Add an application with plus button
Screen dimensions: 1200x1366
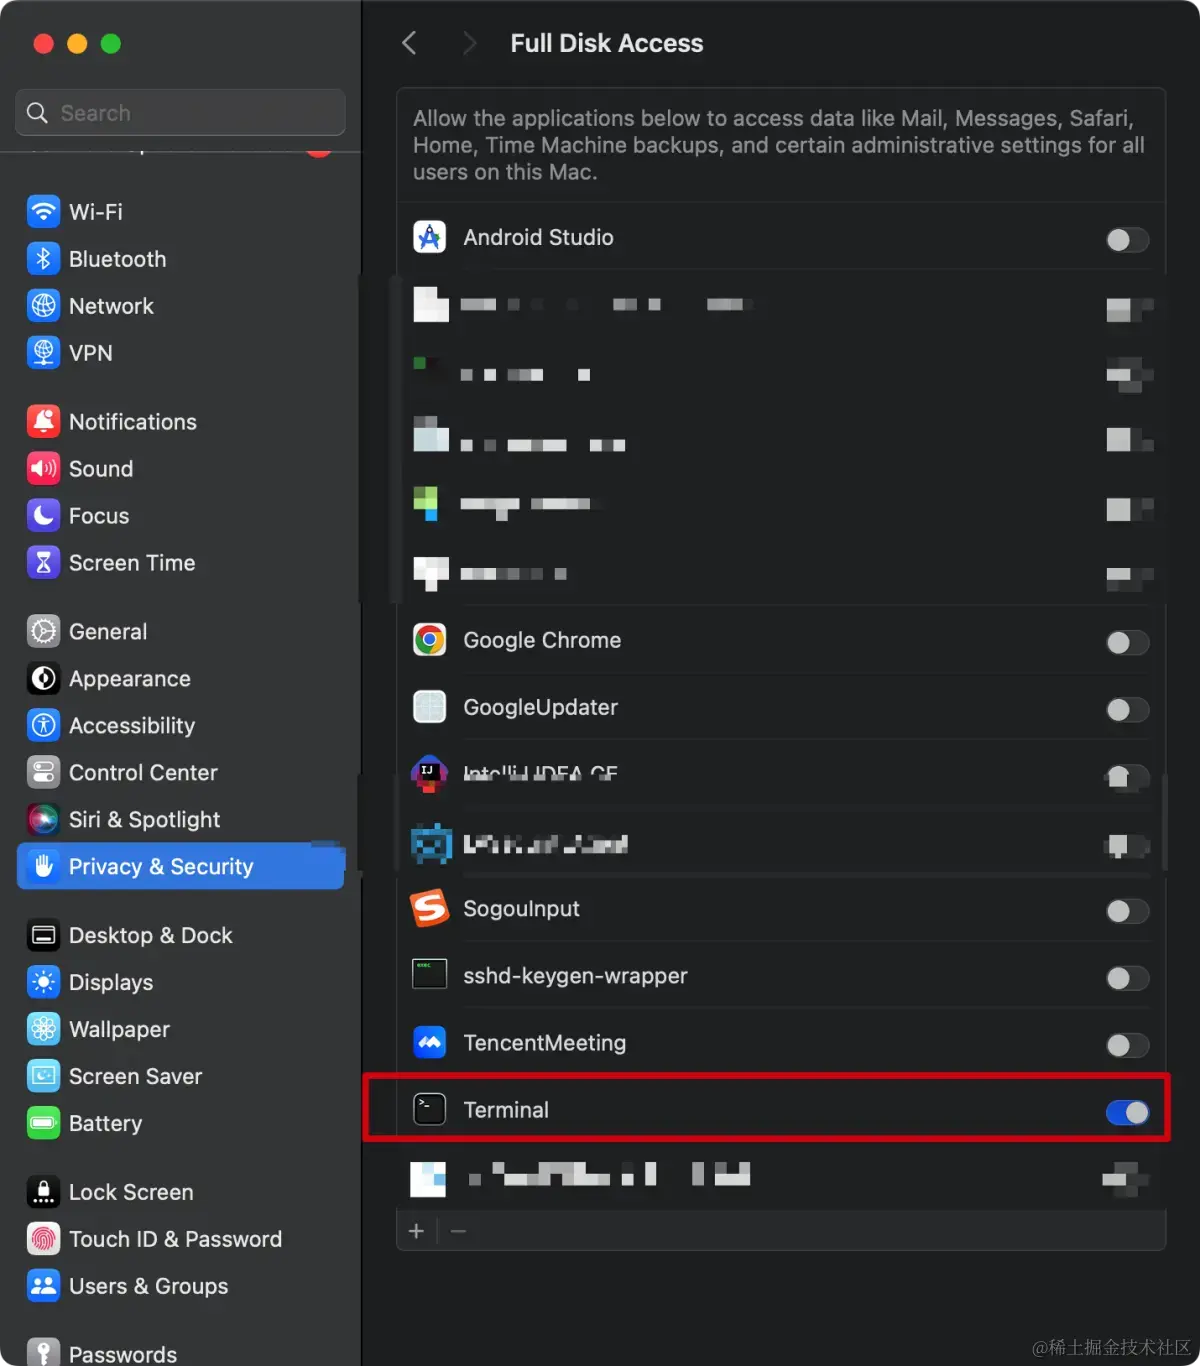click(x=417, y=1231)
